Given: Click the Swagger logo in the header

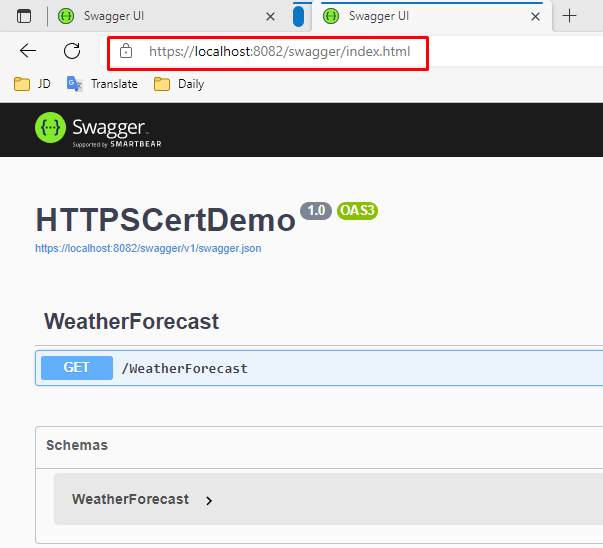Looking at the screenshot, I should pos(98,130).
